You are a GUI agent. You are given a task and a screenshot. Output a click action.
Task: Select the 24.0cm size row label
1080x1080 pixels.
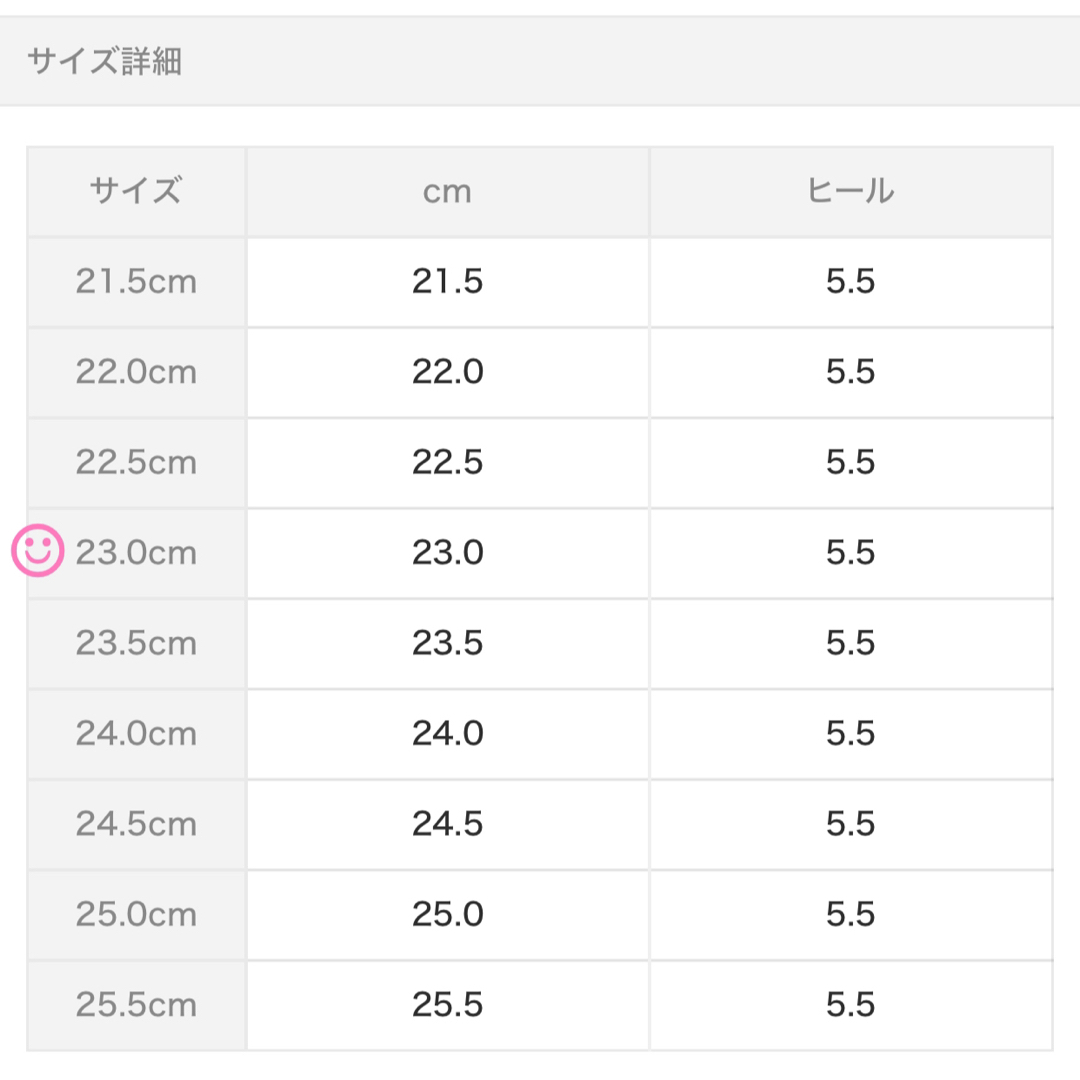(136, 734)
